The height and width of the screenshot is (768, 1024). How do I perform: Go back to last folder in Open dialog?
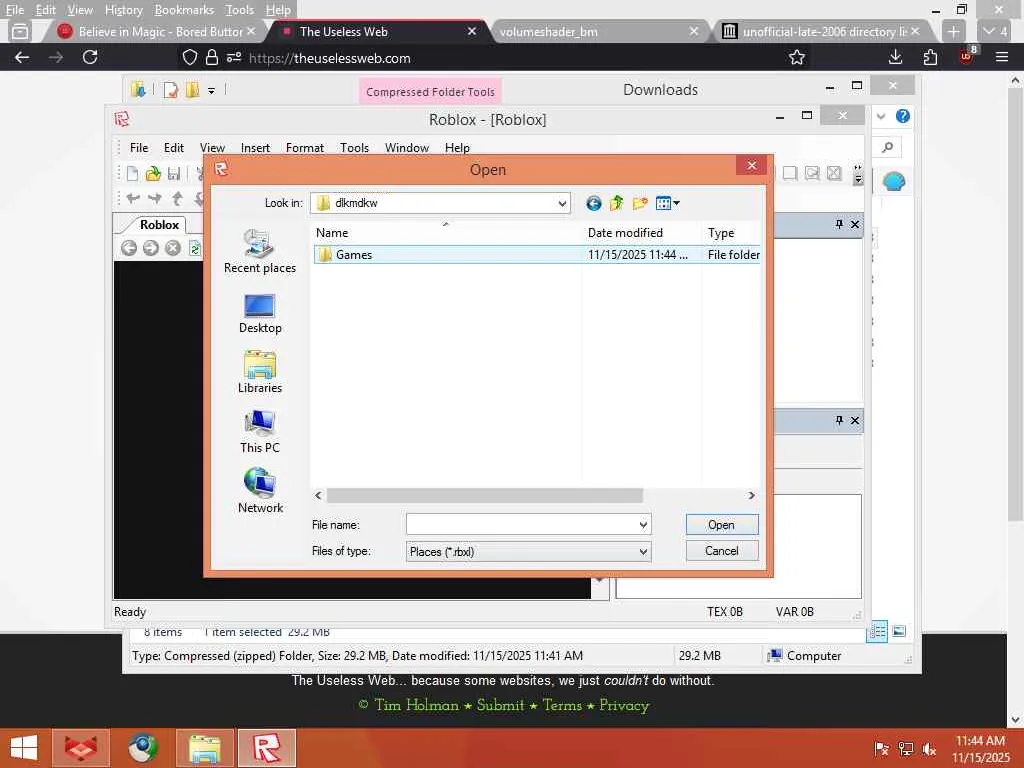593,203
